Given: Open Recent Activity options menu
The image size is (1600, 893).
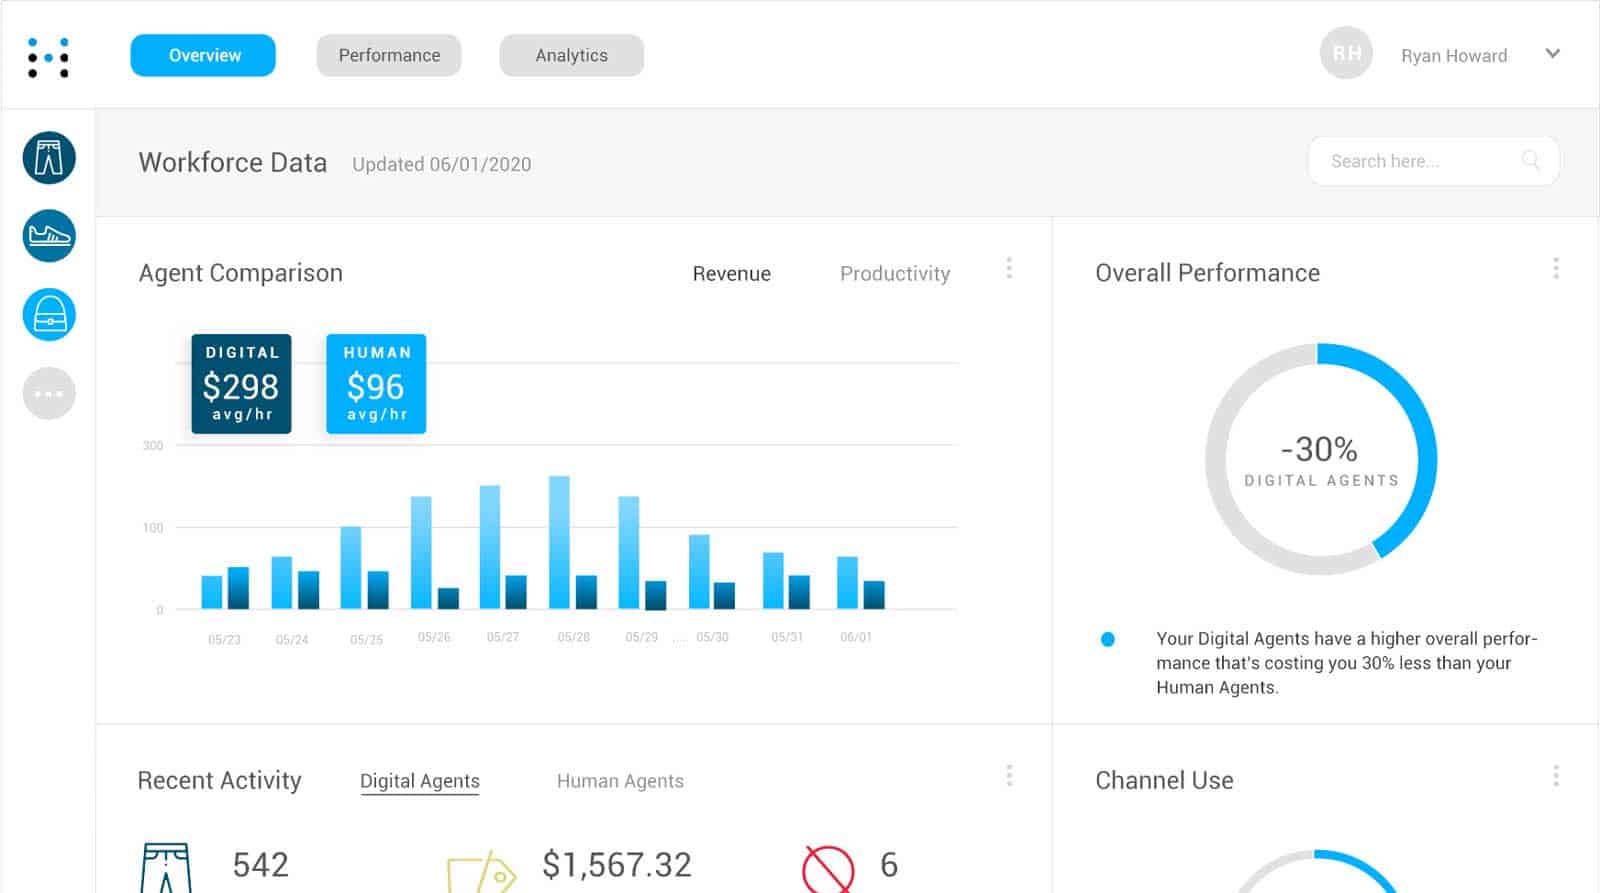Looking at the screenshot, I should click(x=1009, y=775).
